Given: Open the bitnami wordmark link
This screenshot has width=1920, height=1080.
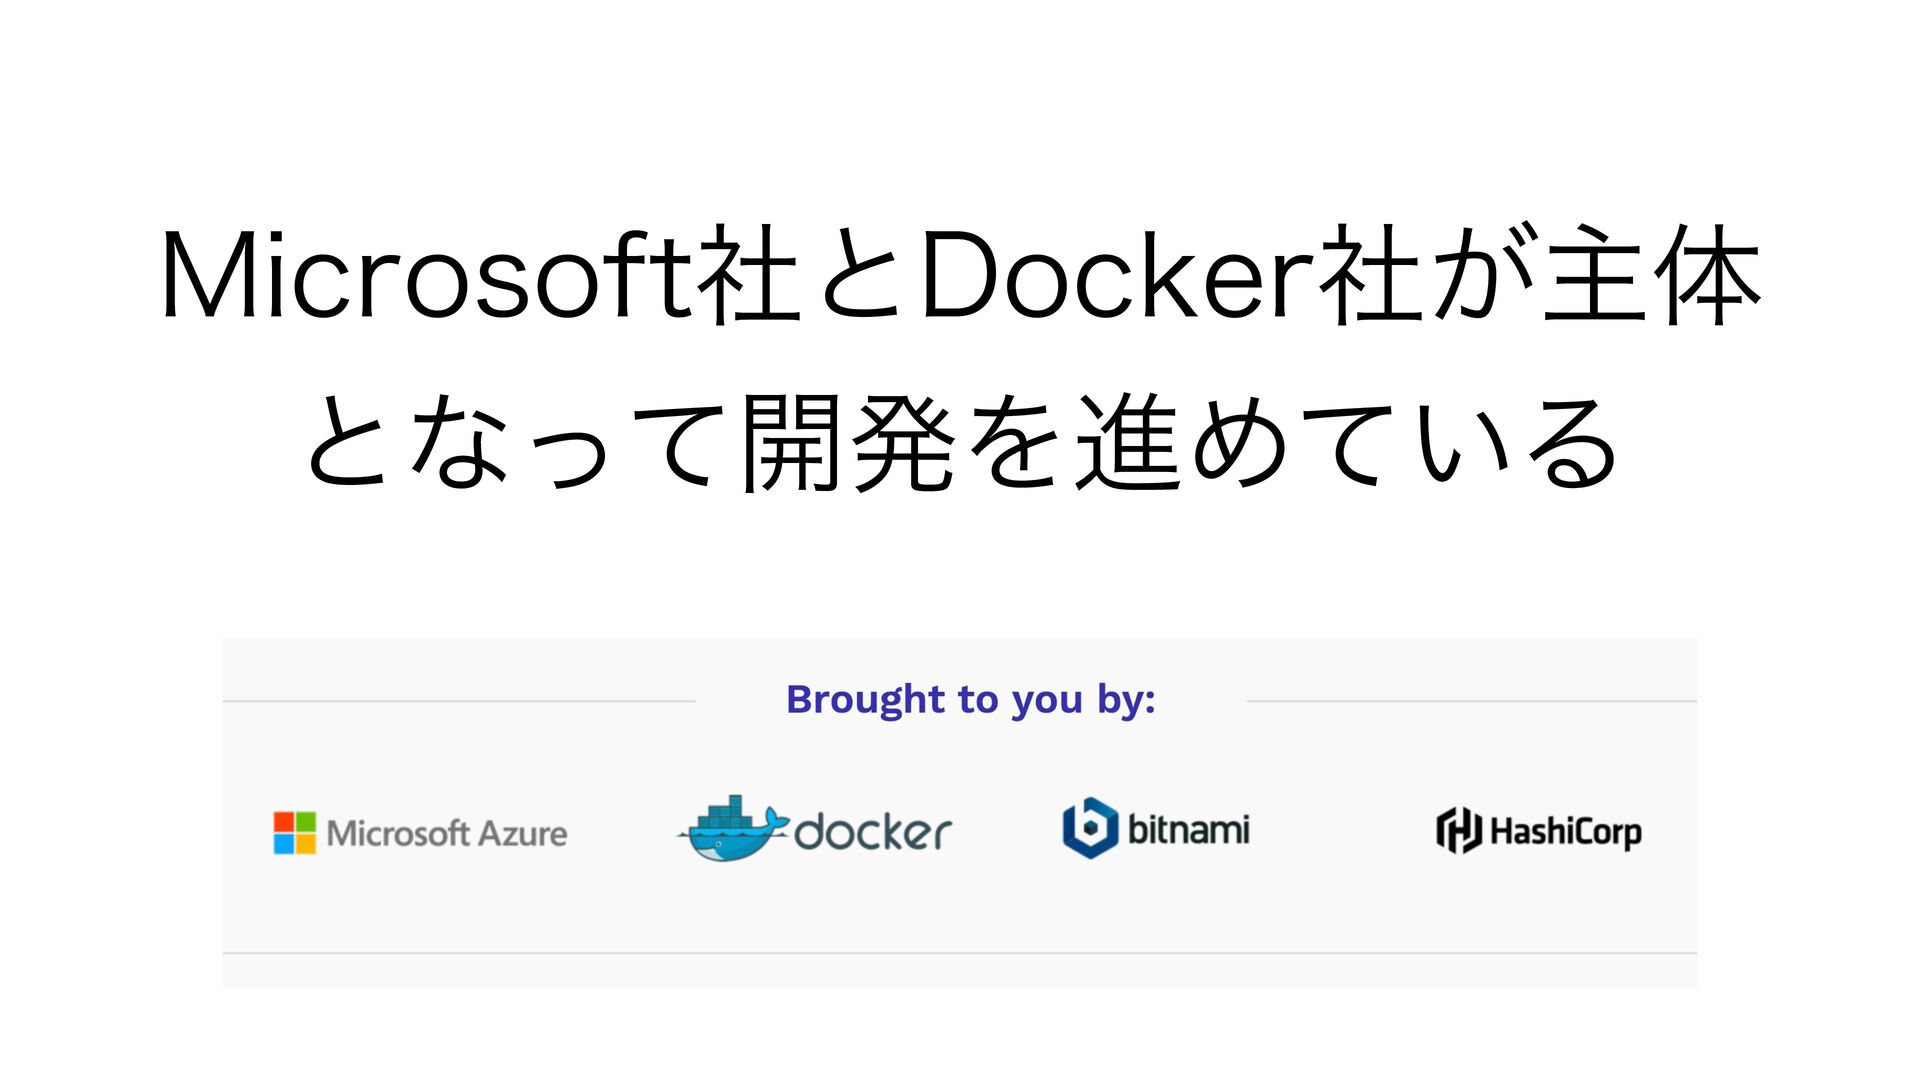Looking at the screenshot, I should pos(1189,829).
